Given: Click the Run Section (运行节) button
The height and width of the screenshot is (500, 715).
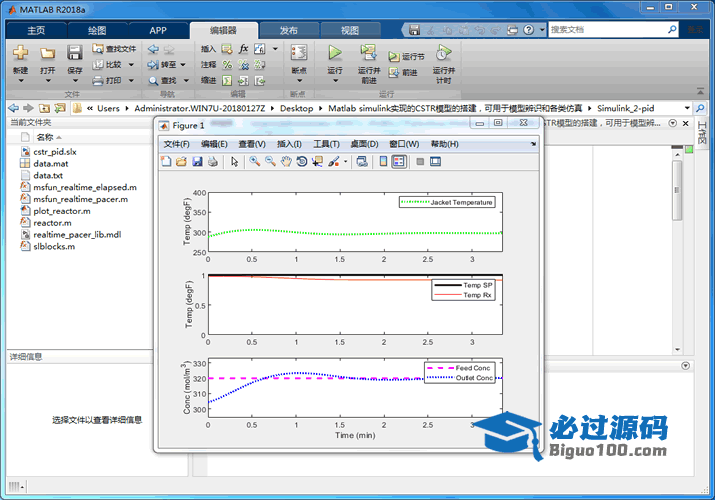Looking at the screenshot, I should (x=406, y=57).
